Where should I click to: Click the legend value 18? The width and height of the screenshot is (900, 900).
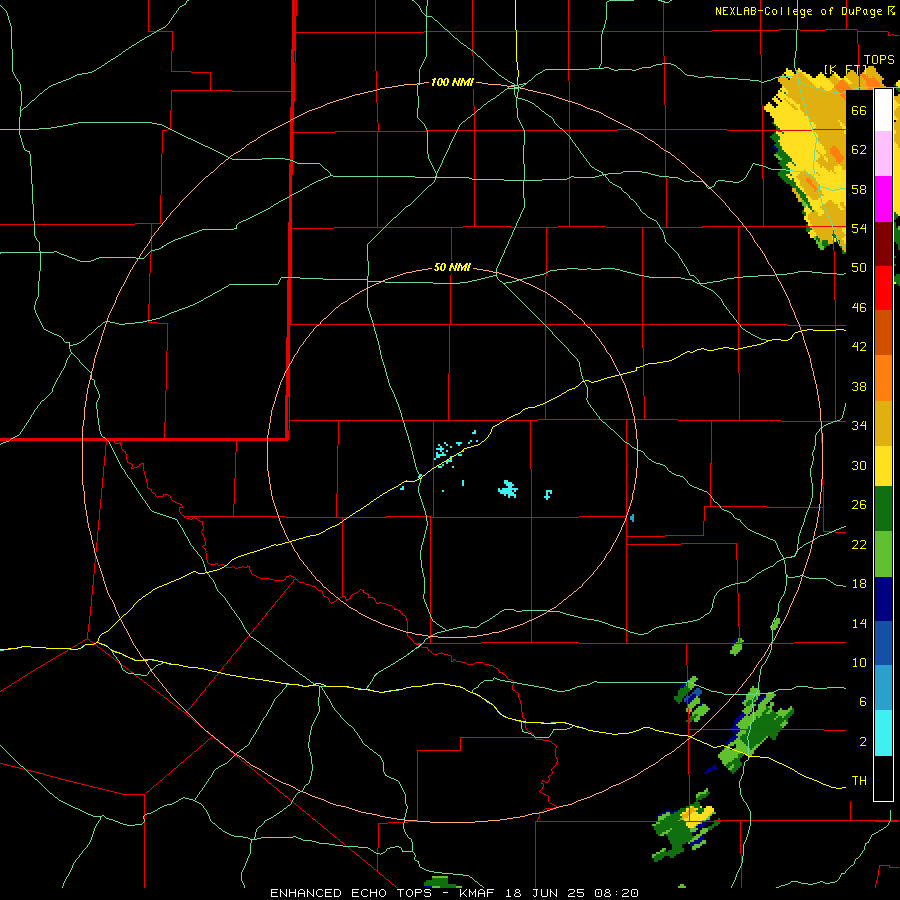click(x=859, y=584)
